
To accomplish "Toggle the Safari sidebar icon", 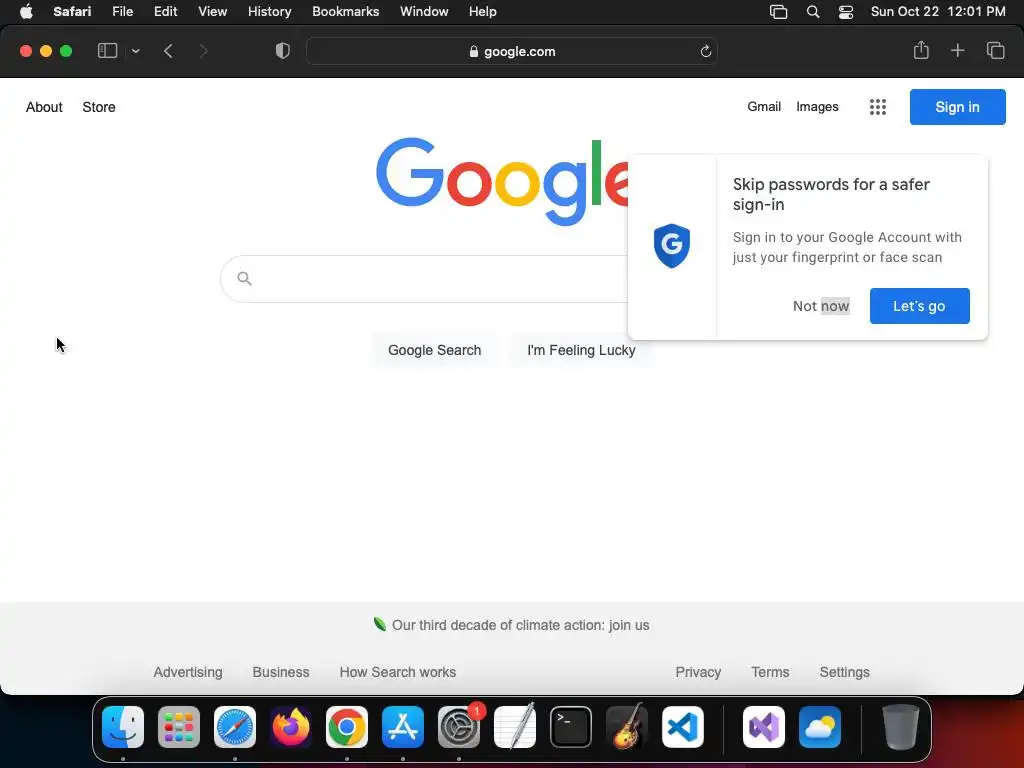I will pyautogui.click(x=107, y=51).
